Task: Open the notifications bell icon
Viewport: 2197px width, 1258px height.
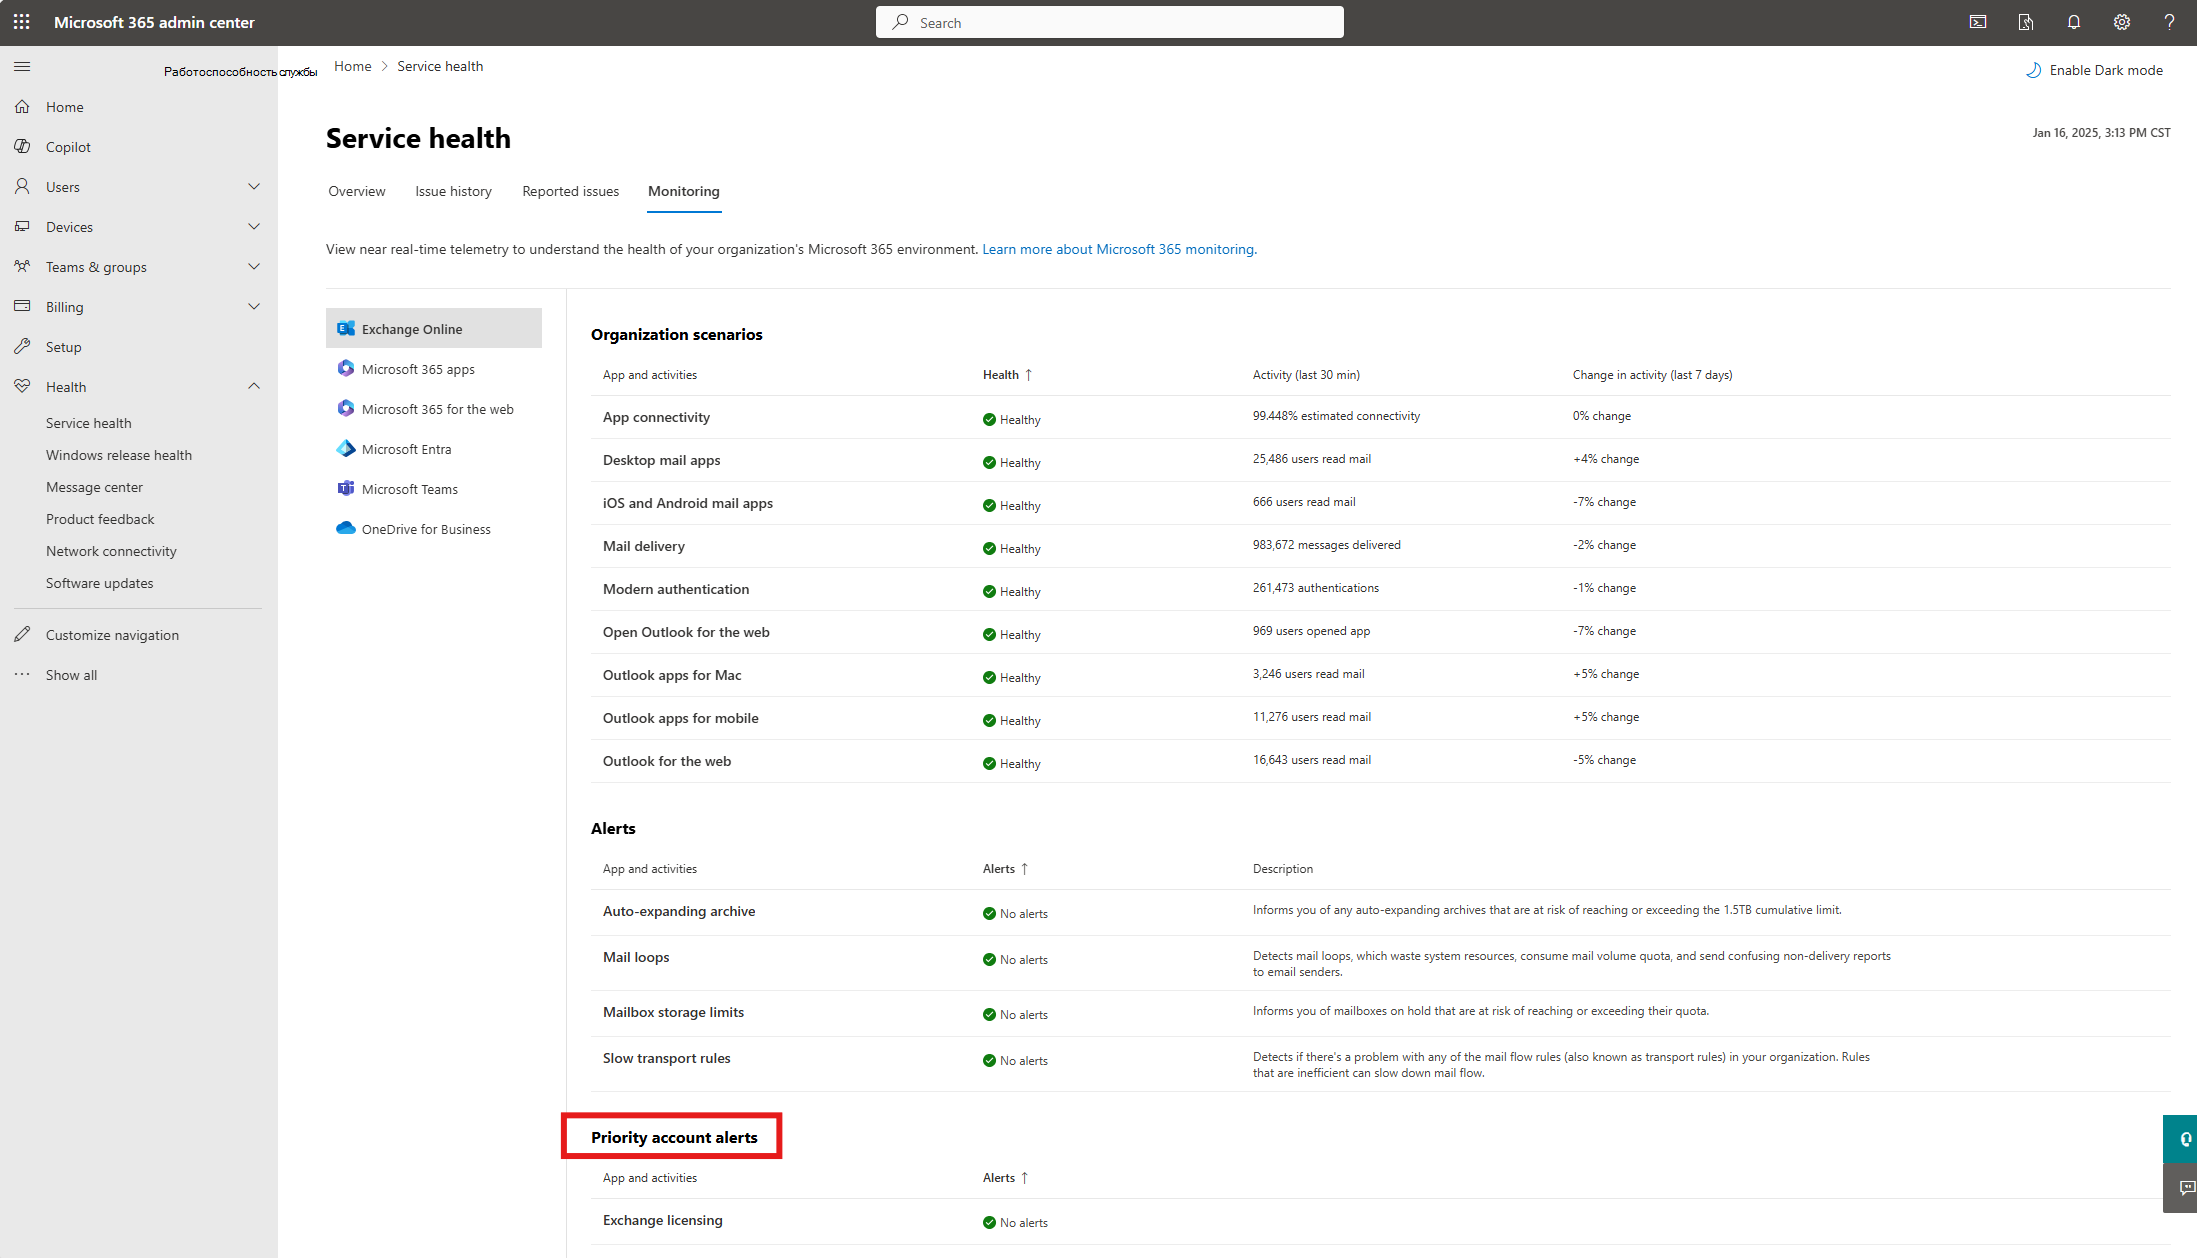Action: 2074,22
